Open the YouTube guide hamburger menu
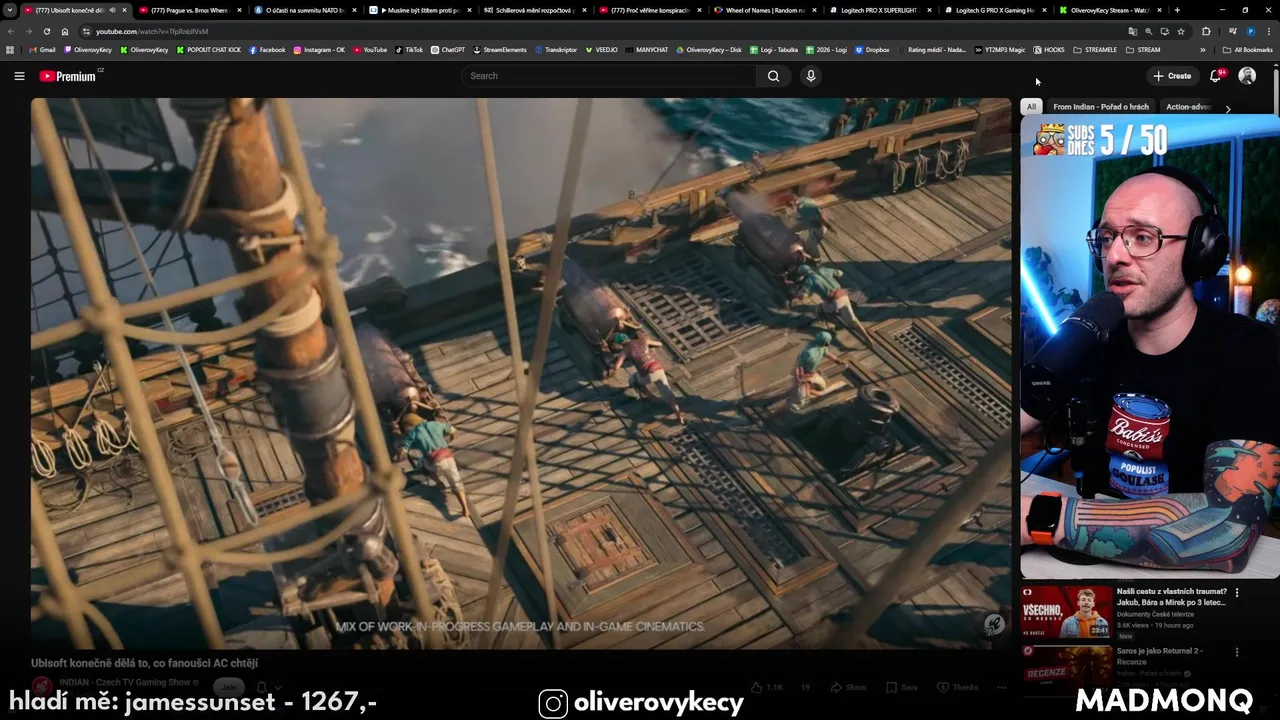 coord(19,76)
